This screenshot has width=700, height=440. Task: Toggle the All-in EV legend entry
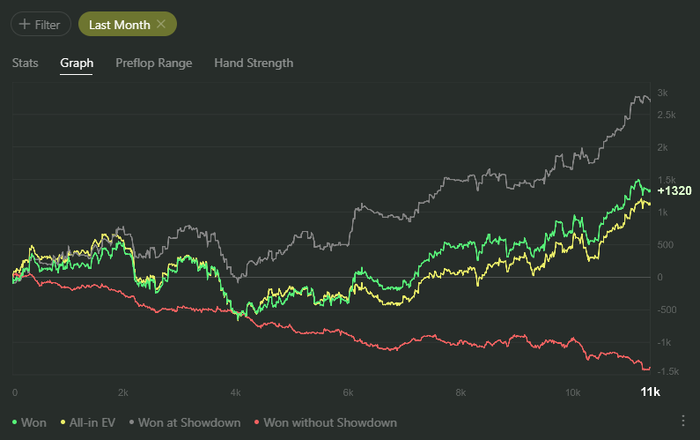click(93, 423)
